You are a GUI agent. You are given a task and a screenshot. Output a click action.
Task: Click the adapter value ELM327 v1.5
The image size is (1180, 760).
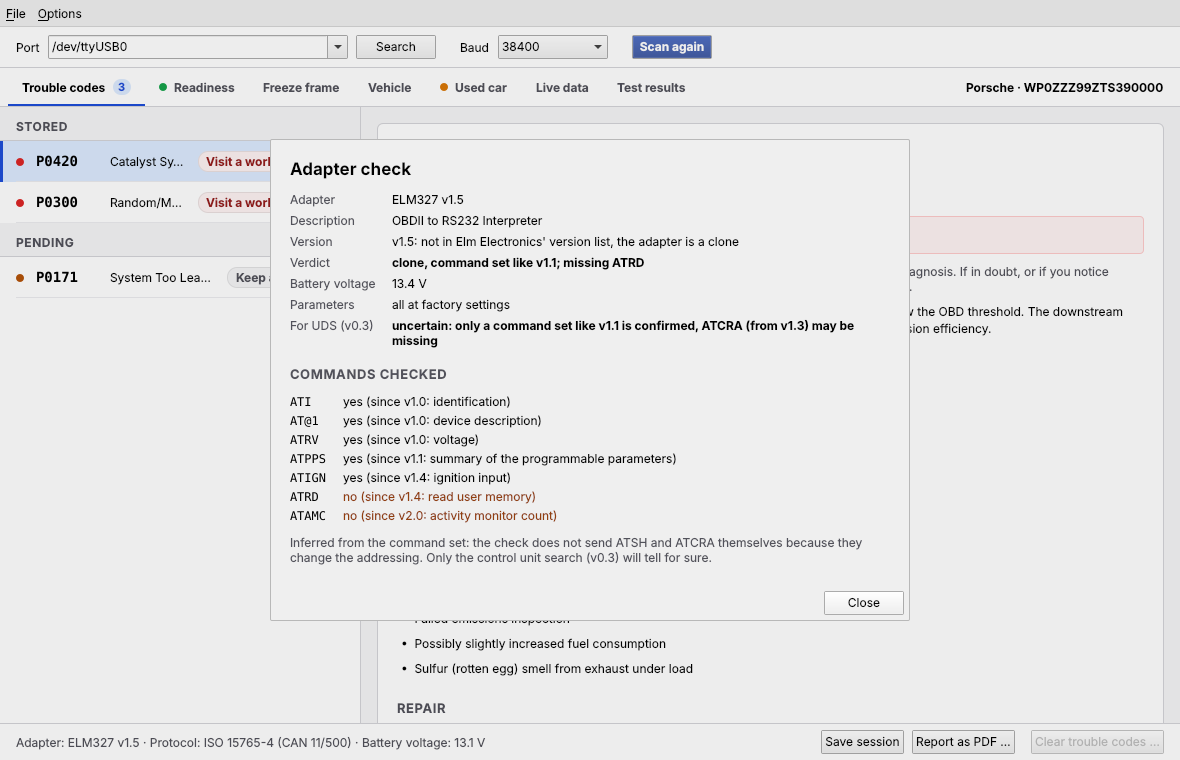(x=427, y=199)
